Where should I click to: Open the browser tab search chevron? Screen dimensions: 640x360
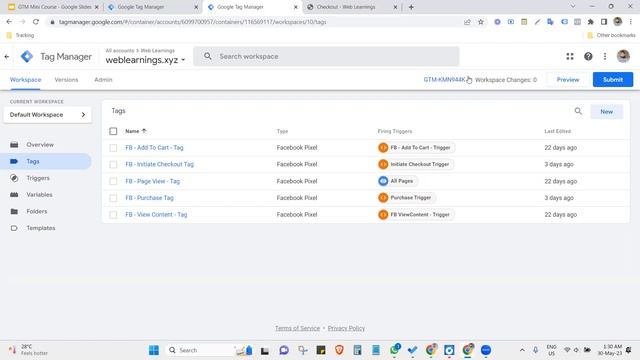[573, 7]
